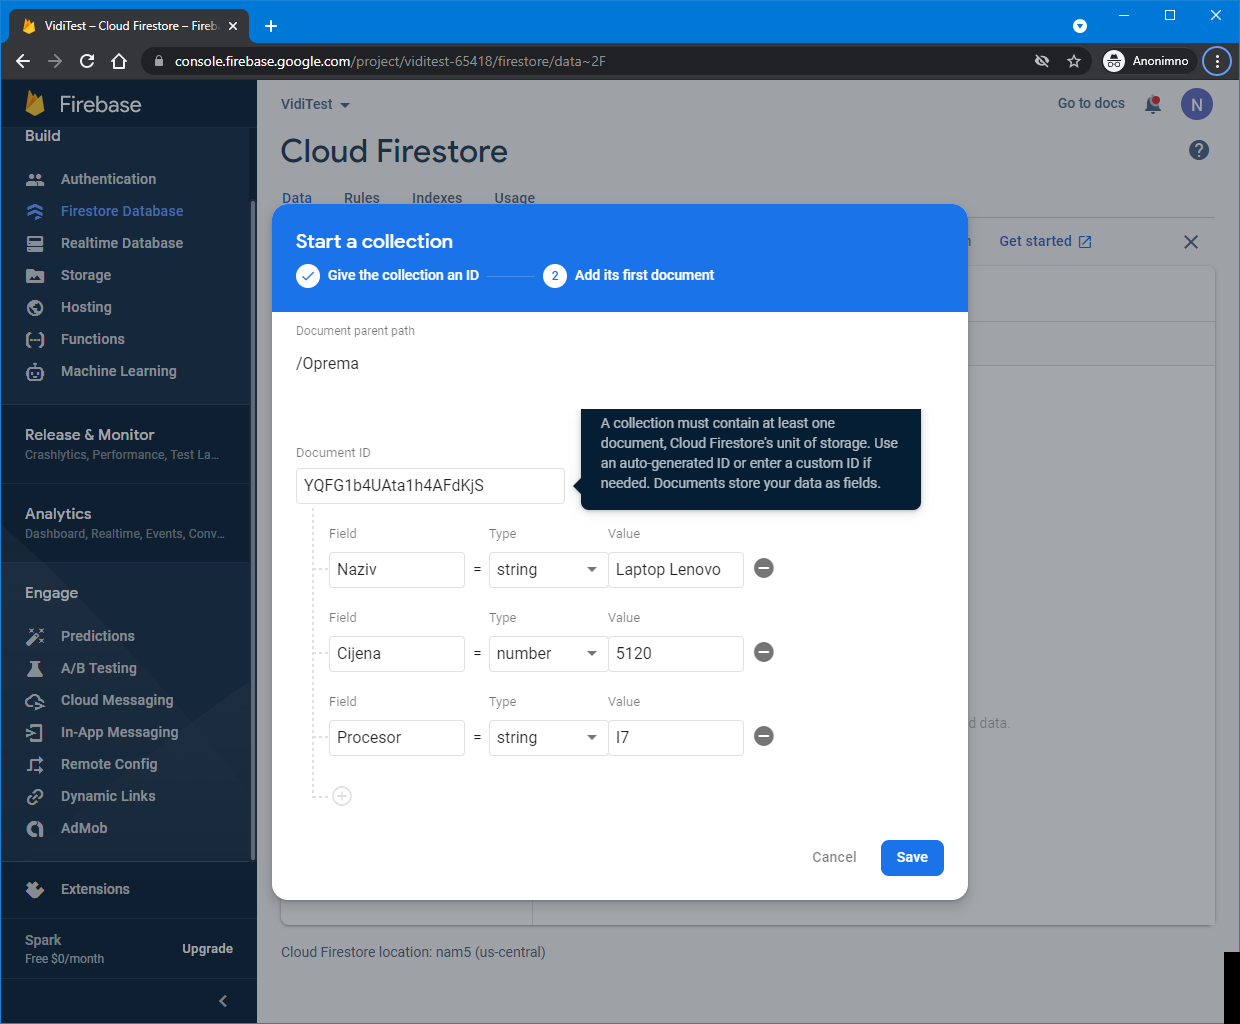Image resolution: width=1240 pixels, height=1024 pixels.
Task: Click the Cloud Messaging icon
Action: [x=35, y=700]
